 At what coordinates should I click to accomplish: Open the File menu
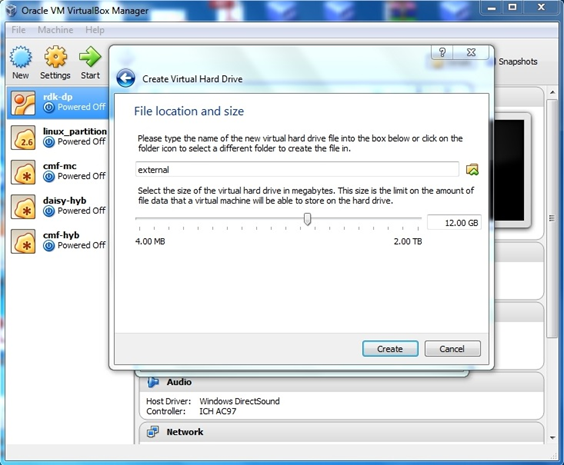18,30
